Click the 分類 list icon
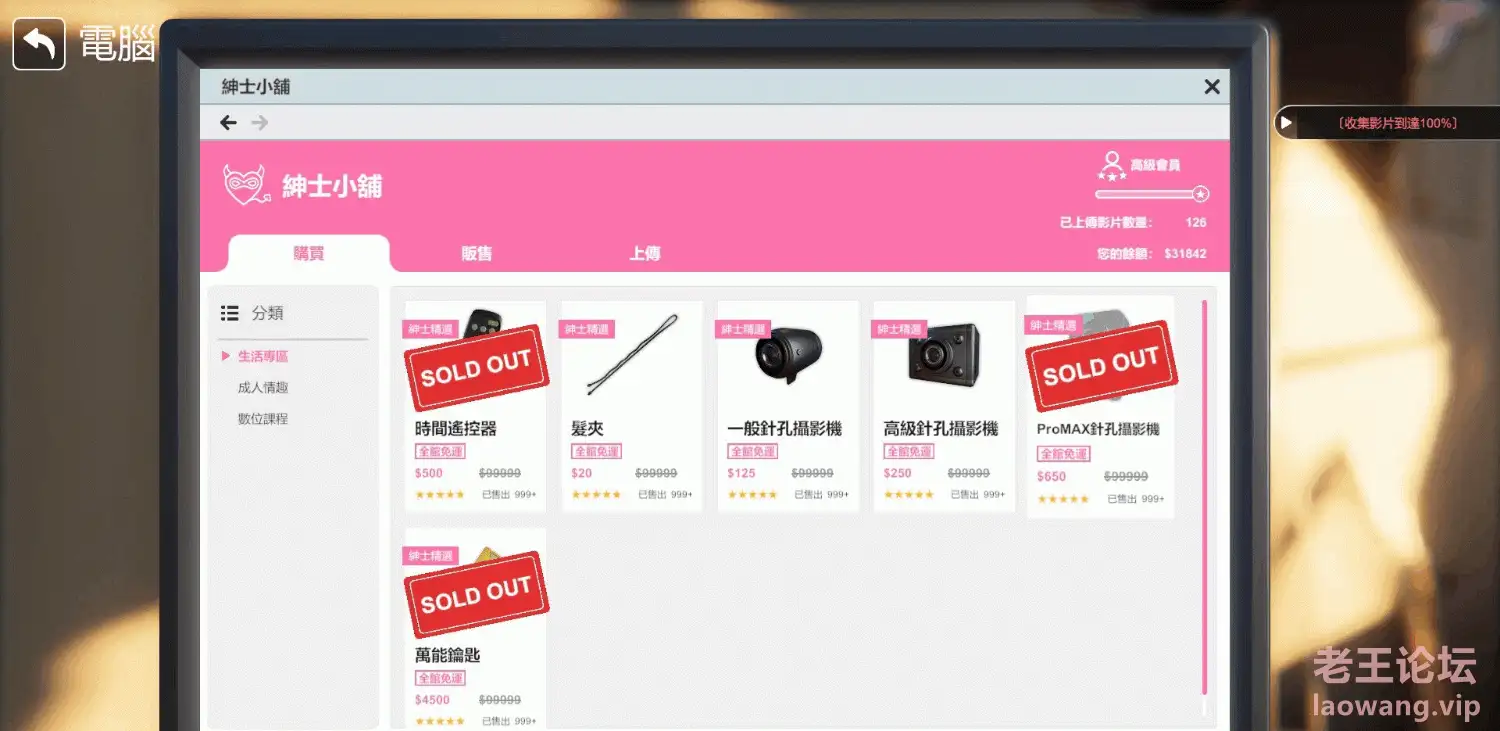 click(x=230, y=313)
